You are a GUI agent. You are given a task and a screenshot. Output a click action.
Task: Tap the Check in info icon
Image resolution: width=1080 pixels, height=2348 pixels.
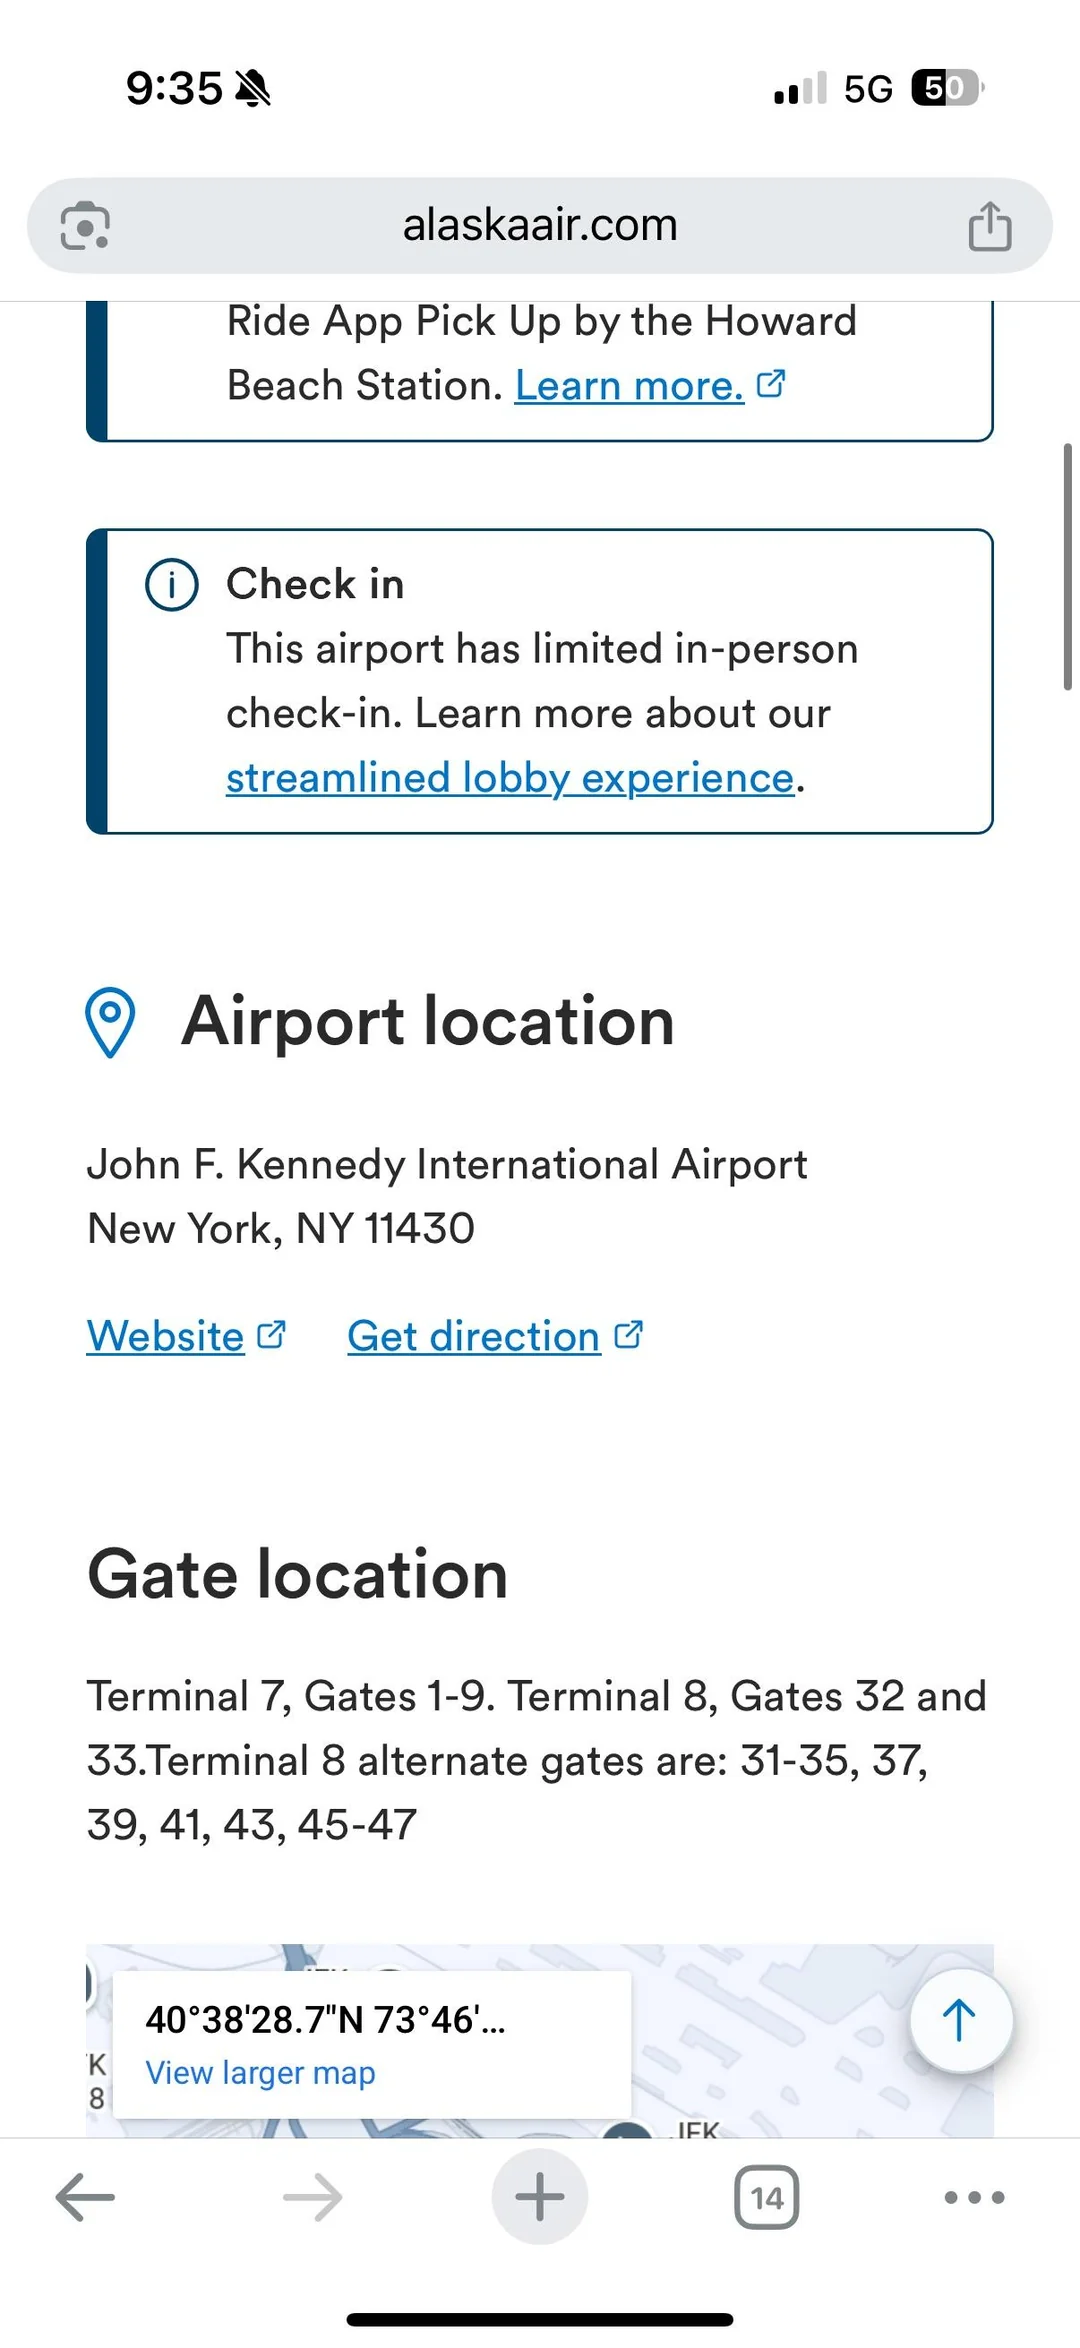(172, 584)
